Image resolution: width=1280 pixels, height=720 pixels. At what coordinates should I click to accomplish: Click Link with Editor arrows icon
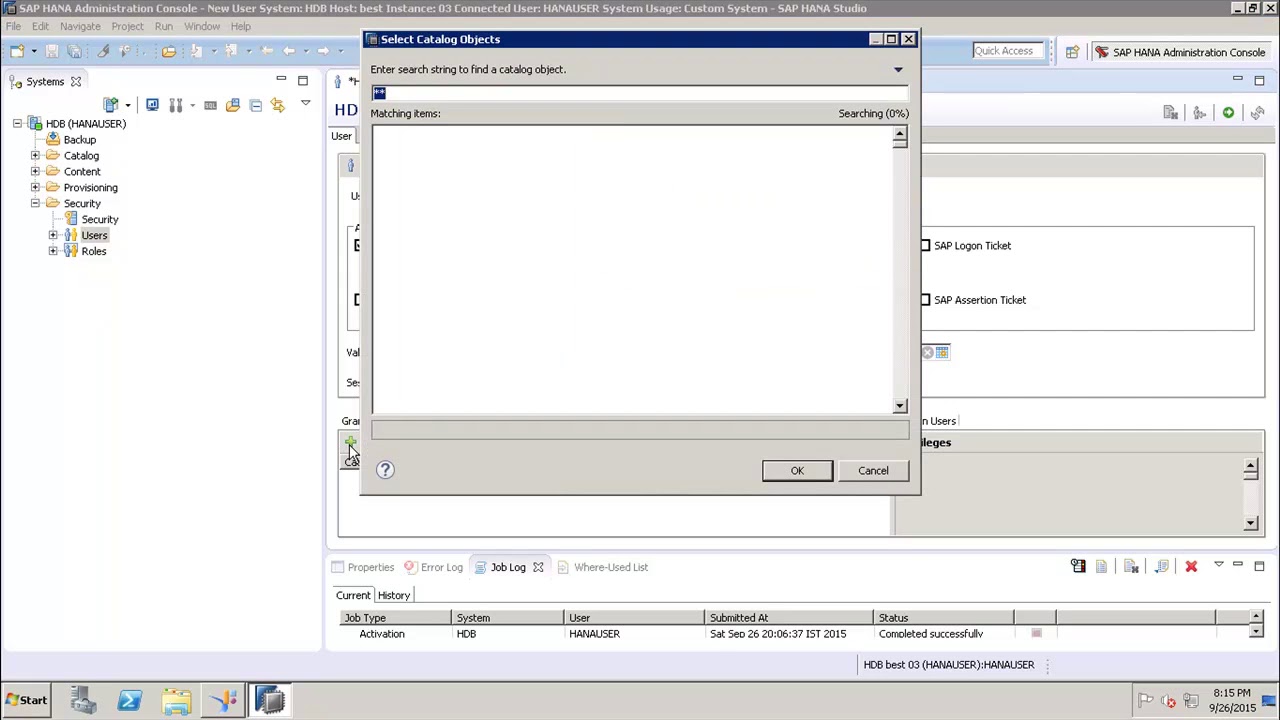tap(277, 105)
